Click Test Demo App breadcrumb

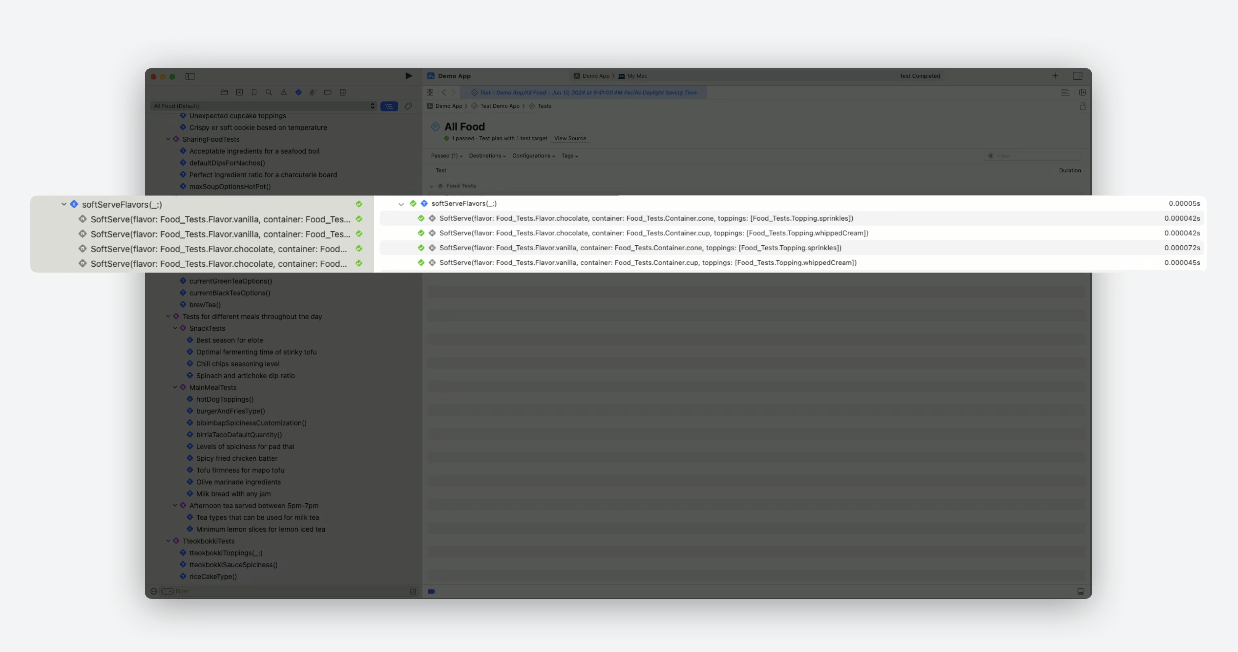[x=496, y=106]
